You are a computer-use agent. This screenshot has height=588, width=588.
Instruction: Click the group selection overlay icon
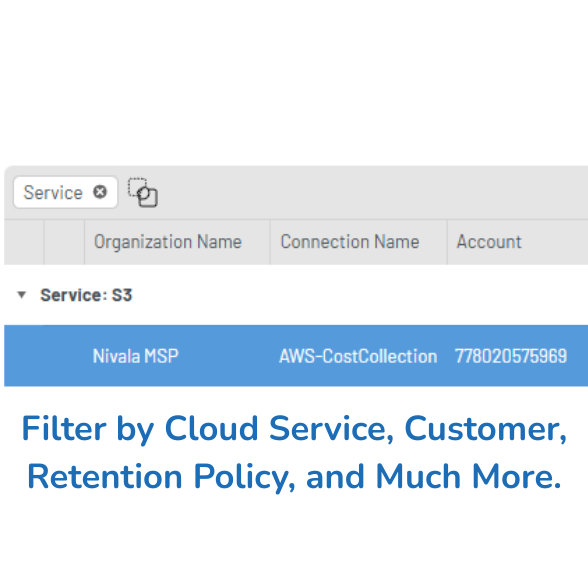[142, 192]
